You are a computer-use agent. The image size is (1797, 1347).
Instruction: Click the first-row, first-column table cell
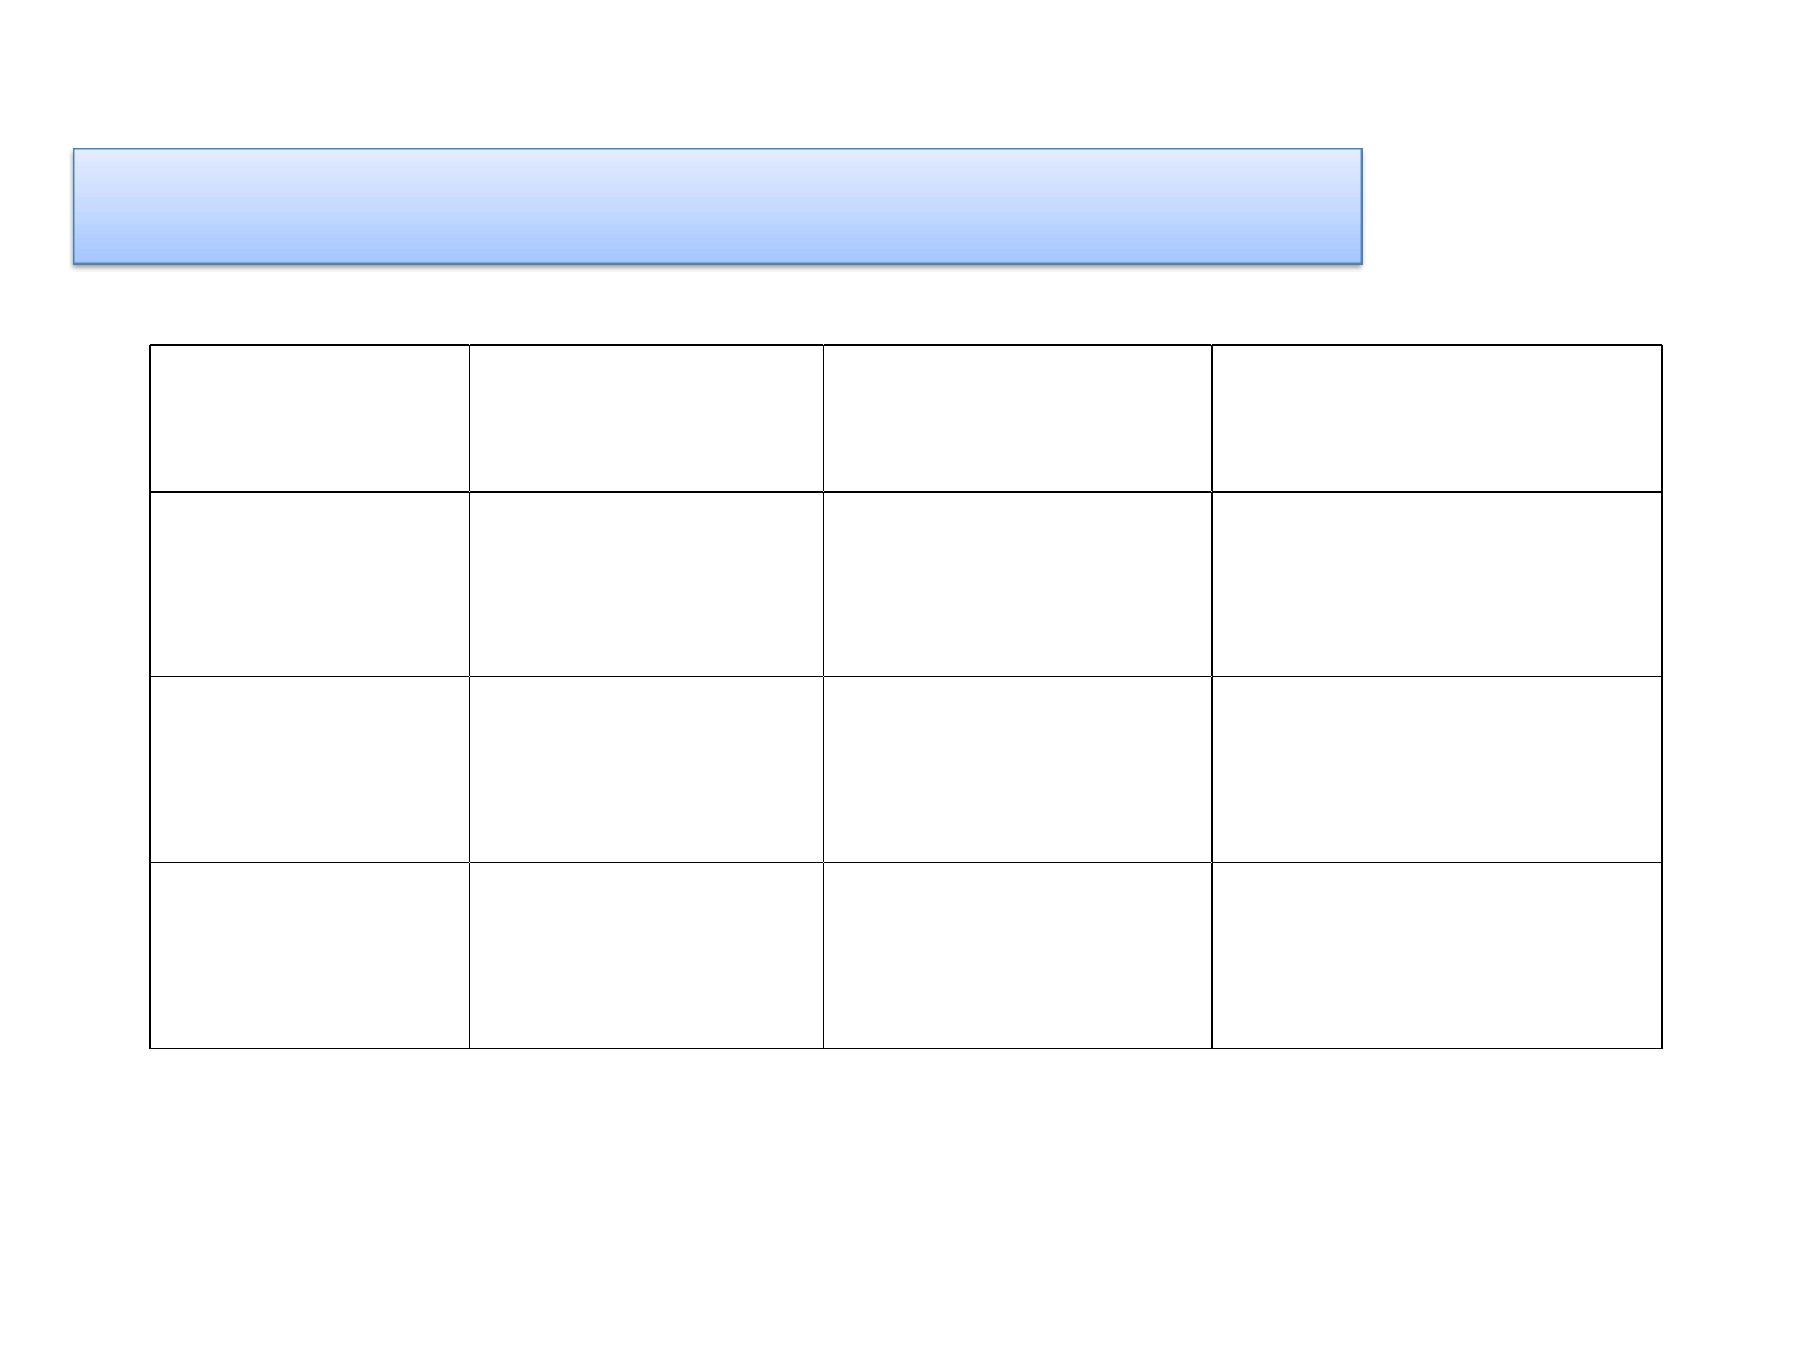point(309,418)
